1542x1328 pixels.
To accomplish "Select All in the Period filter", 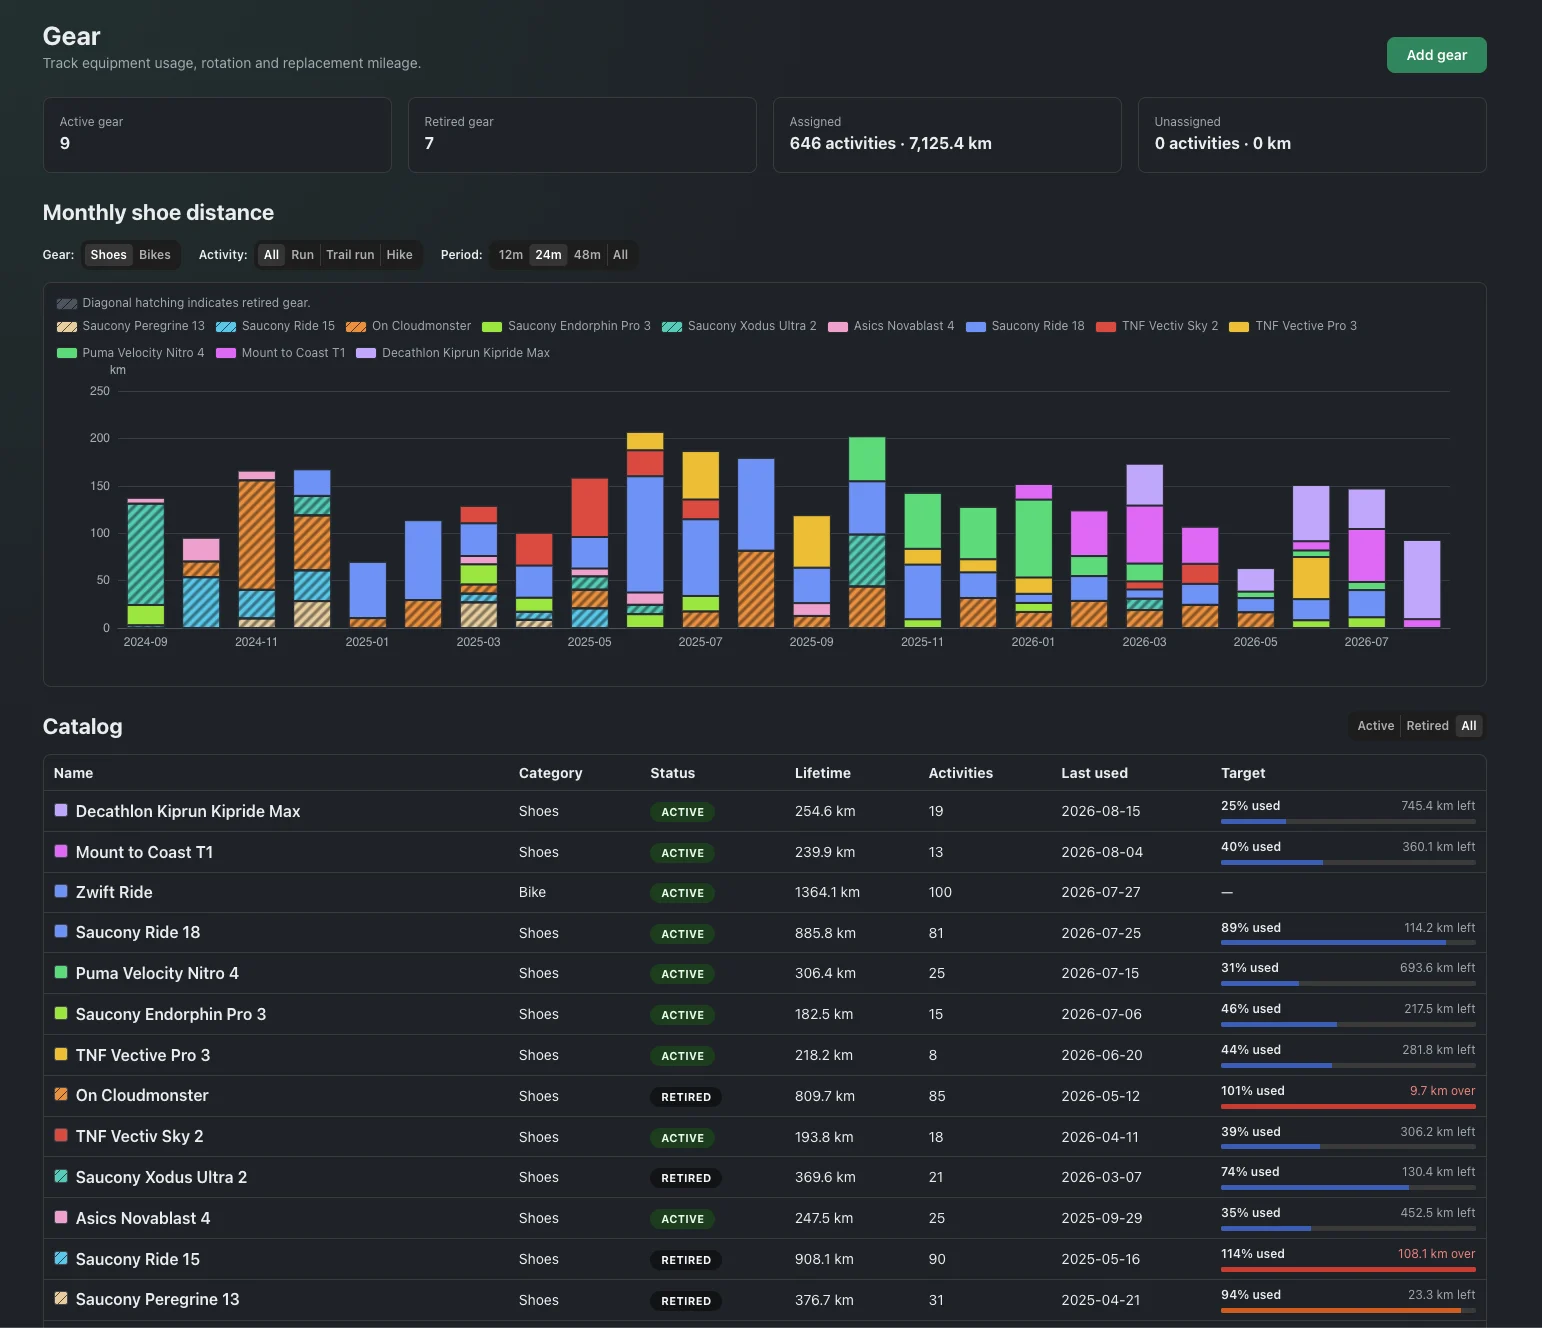I will point(620,255).
